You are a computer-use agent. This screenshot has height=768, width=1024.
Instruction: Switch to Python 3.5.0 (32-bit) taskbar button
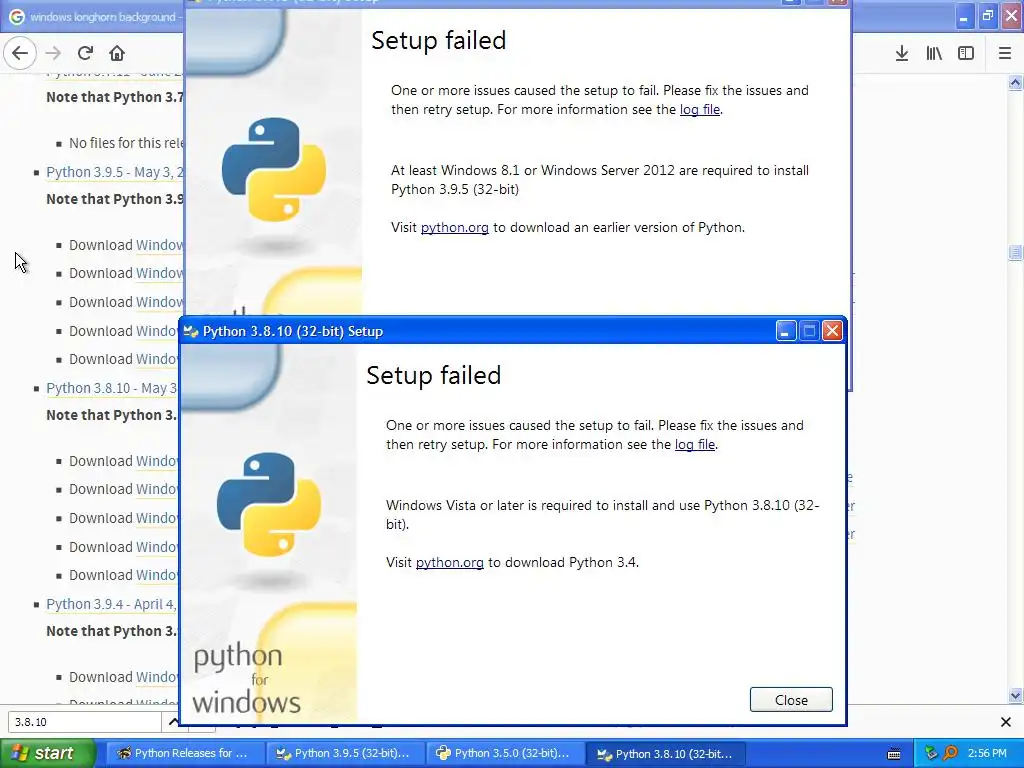tap(504, 753)
